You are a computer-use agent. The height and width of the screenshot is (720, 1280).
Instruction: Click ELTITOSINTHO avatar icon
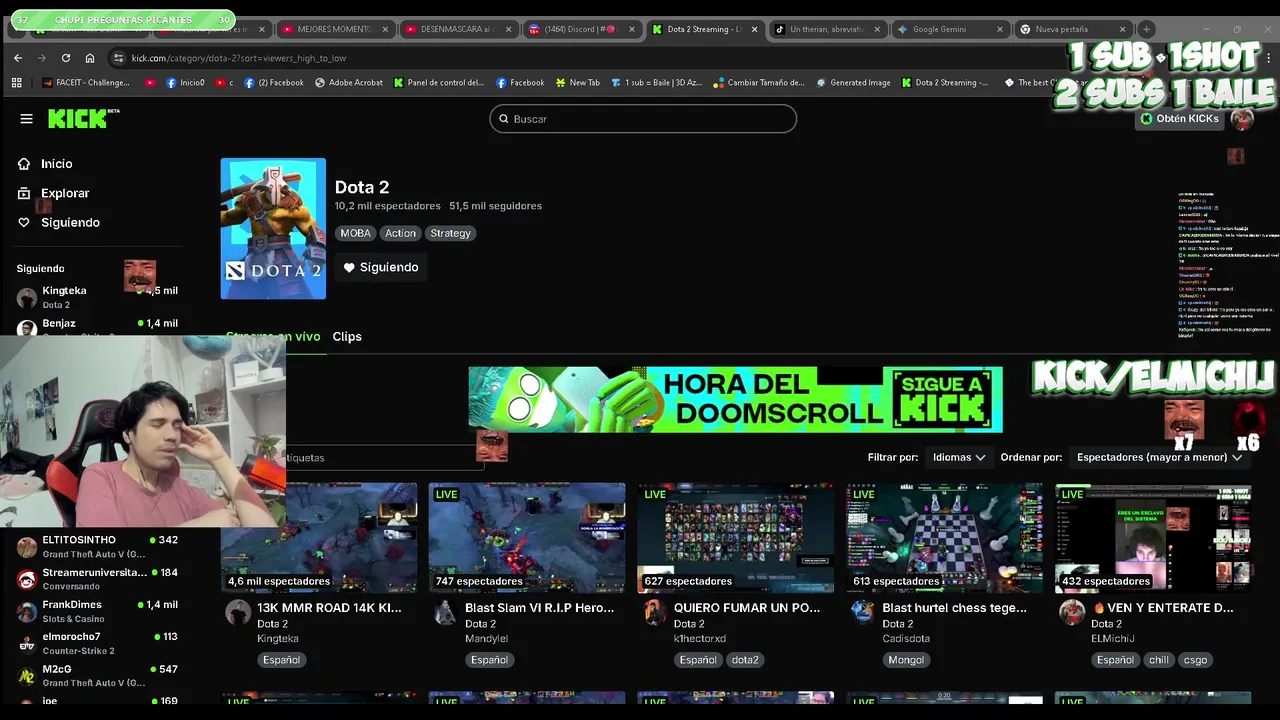[27, 547]
